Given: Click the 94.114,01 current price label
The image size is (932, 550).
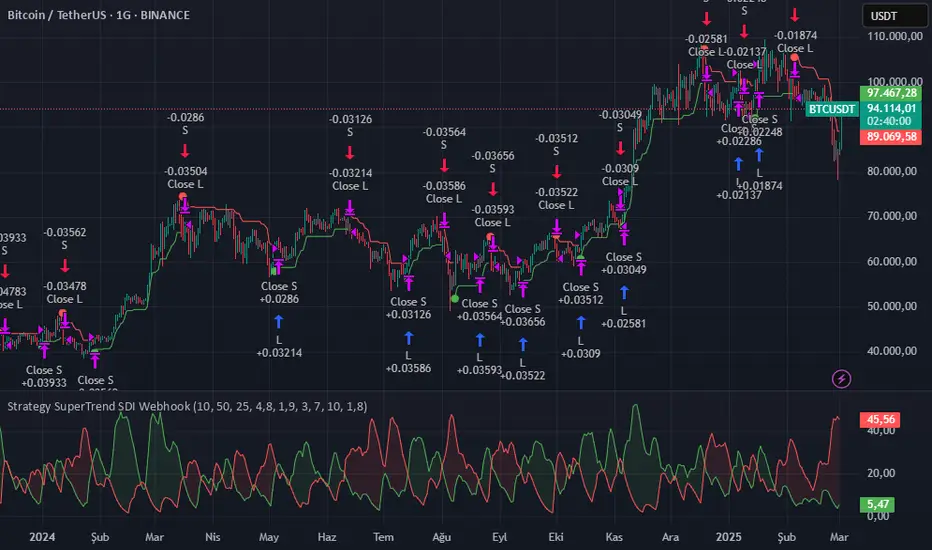Looking at the screenshot, I should (x=890, y=108).
